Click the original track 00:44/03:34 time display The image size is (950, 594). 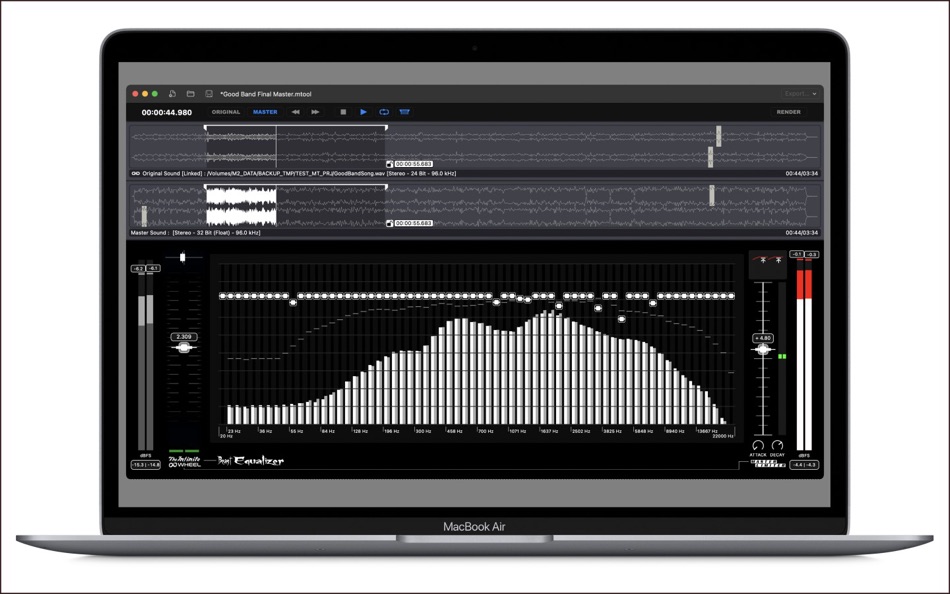click(802, 173)
